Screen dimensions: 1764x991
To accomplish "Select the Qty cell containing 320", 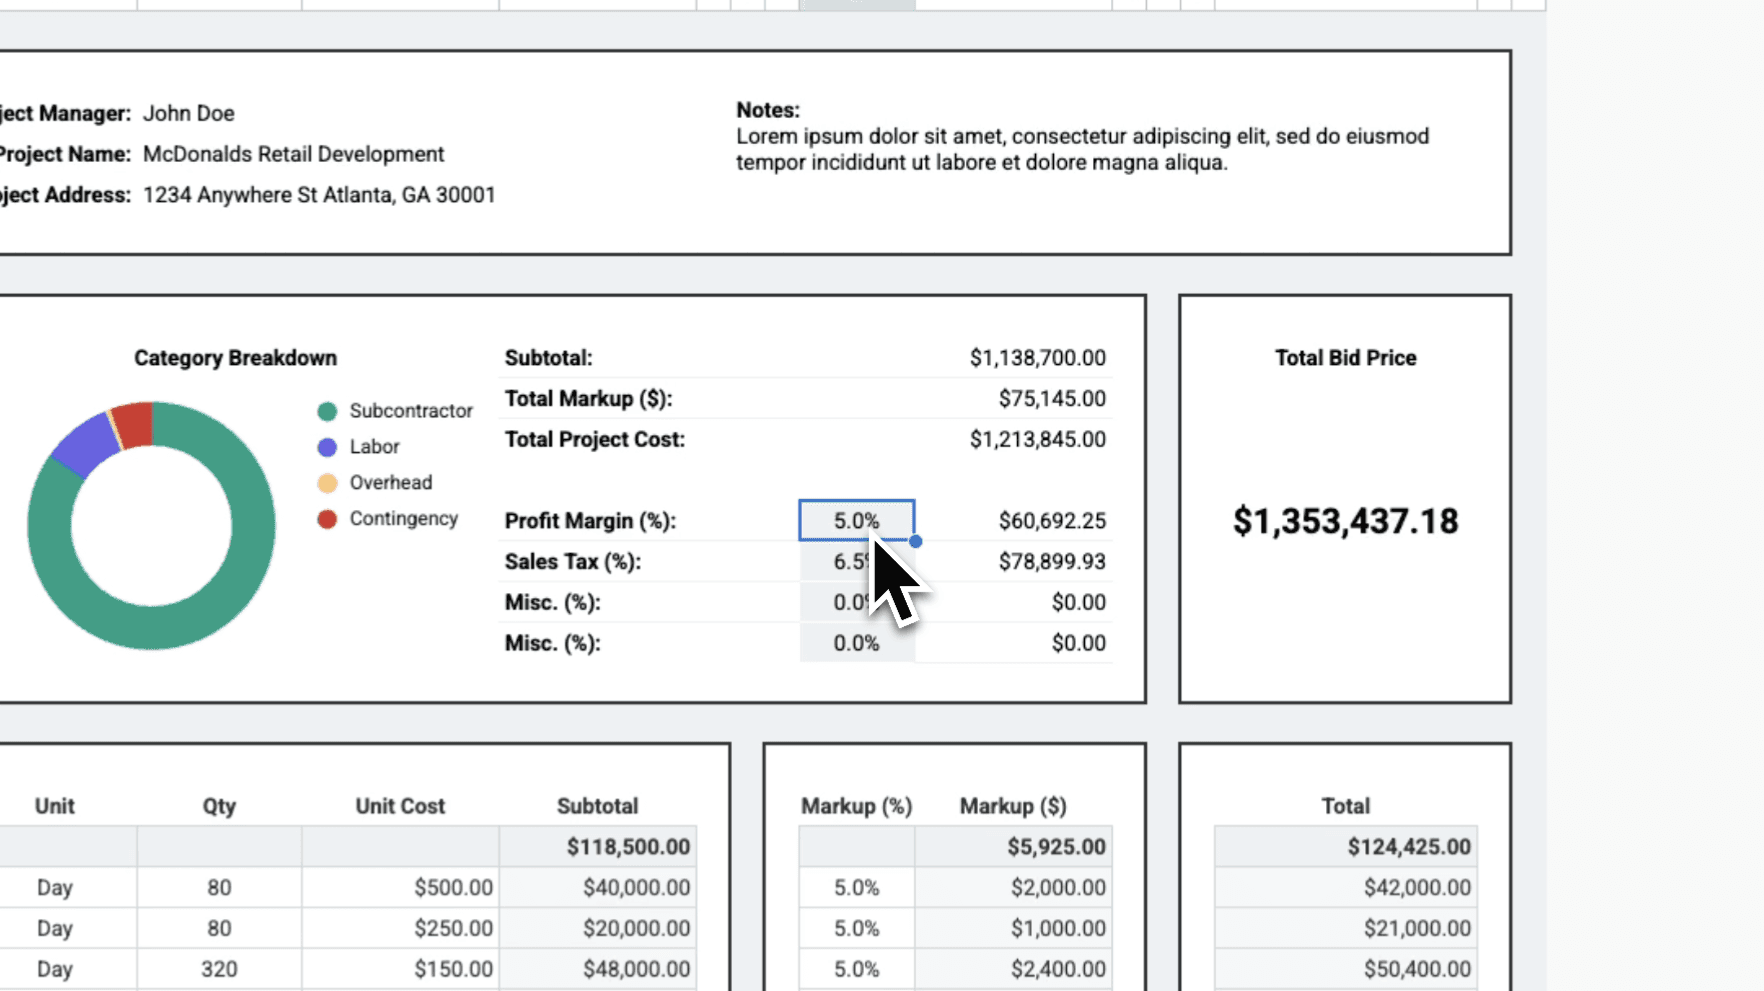I will click(218, 968).
